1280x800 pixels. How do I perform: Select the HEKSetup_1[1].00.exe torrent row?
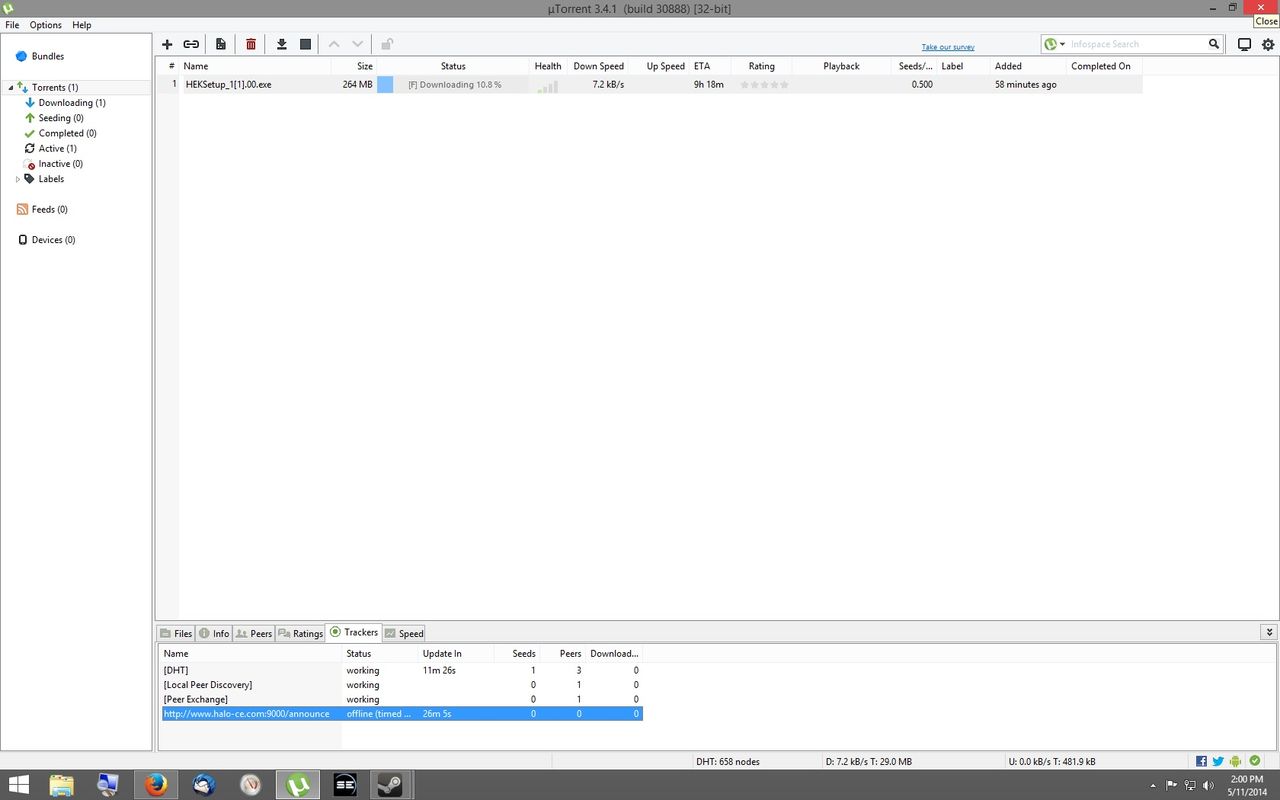[649, 85]
